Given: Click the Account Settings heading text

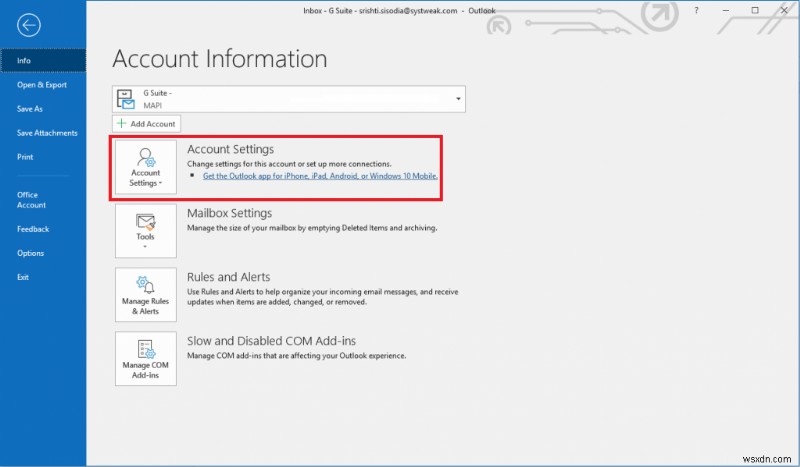Looking at the screenshot, I should tap(231, 149).
